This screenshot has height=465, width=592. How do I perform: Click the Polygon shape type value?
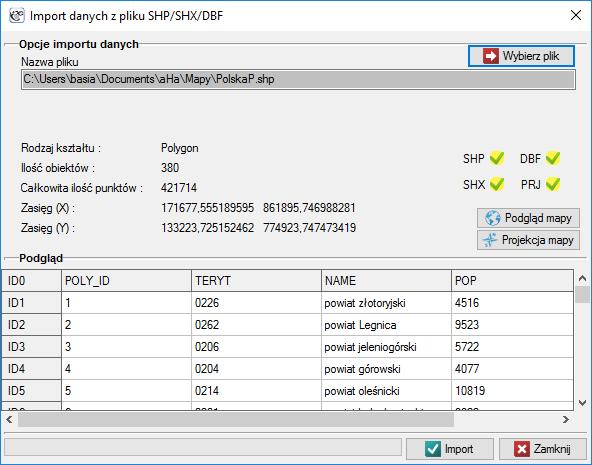pyautogui.click(x=180, y=148)
